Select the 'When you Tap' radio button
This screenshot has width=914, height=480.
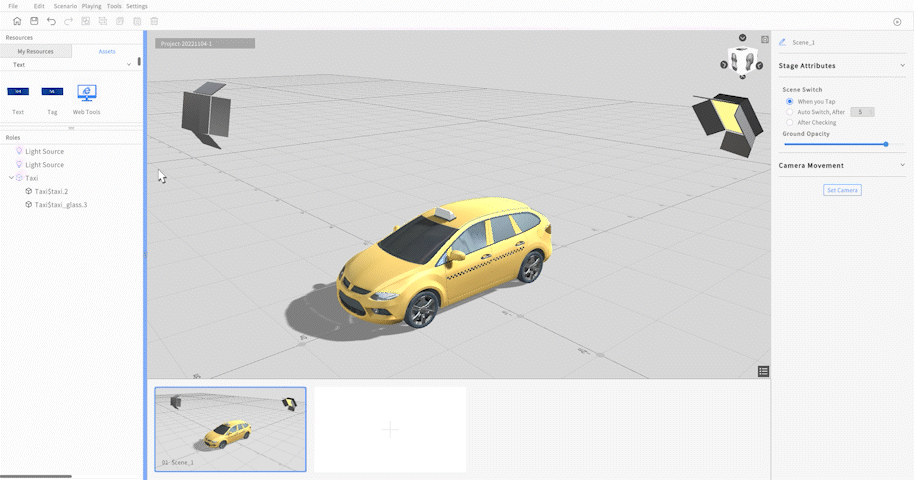coord(789,101)
